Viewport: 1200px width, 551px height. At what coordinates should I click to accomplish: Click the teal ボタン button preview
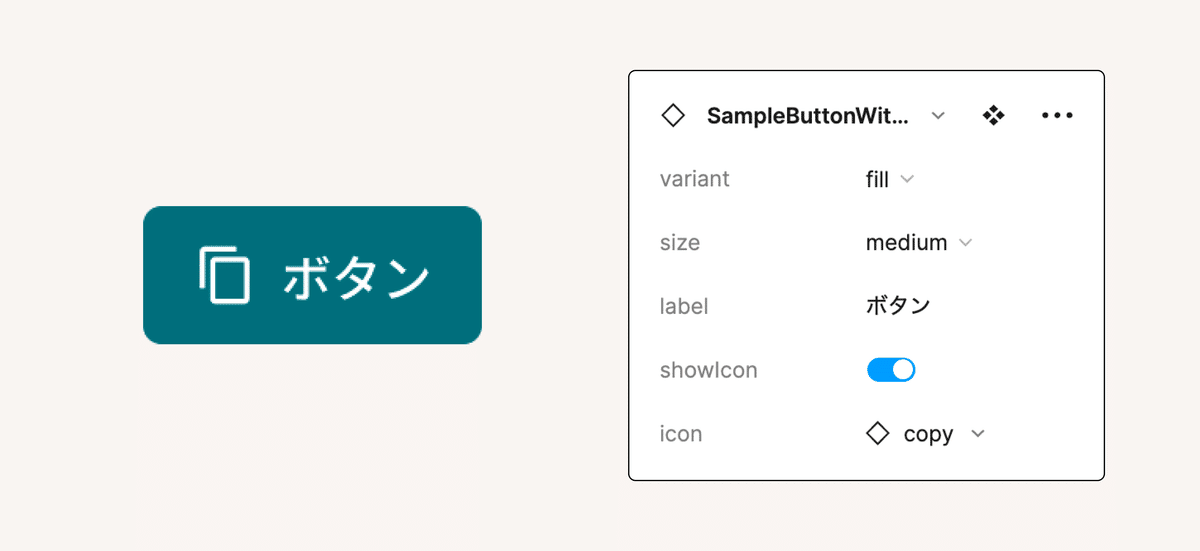(x=312, y=275)
